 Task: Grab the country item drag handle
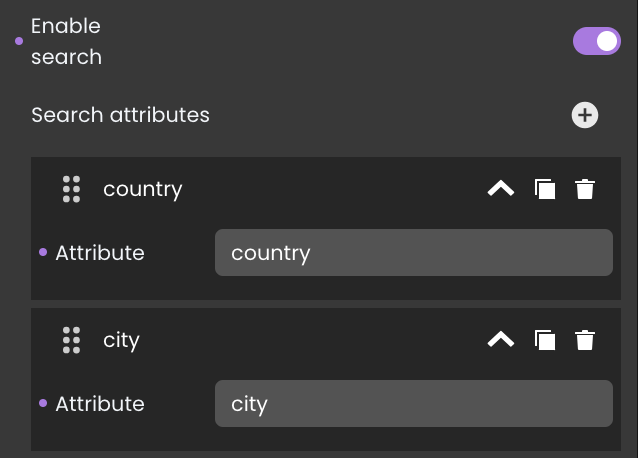(x=71, y=189)
